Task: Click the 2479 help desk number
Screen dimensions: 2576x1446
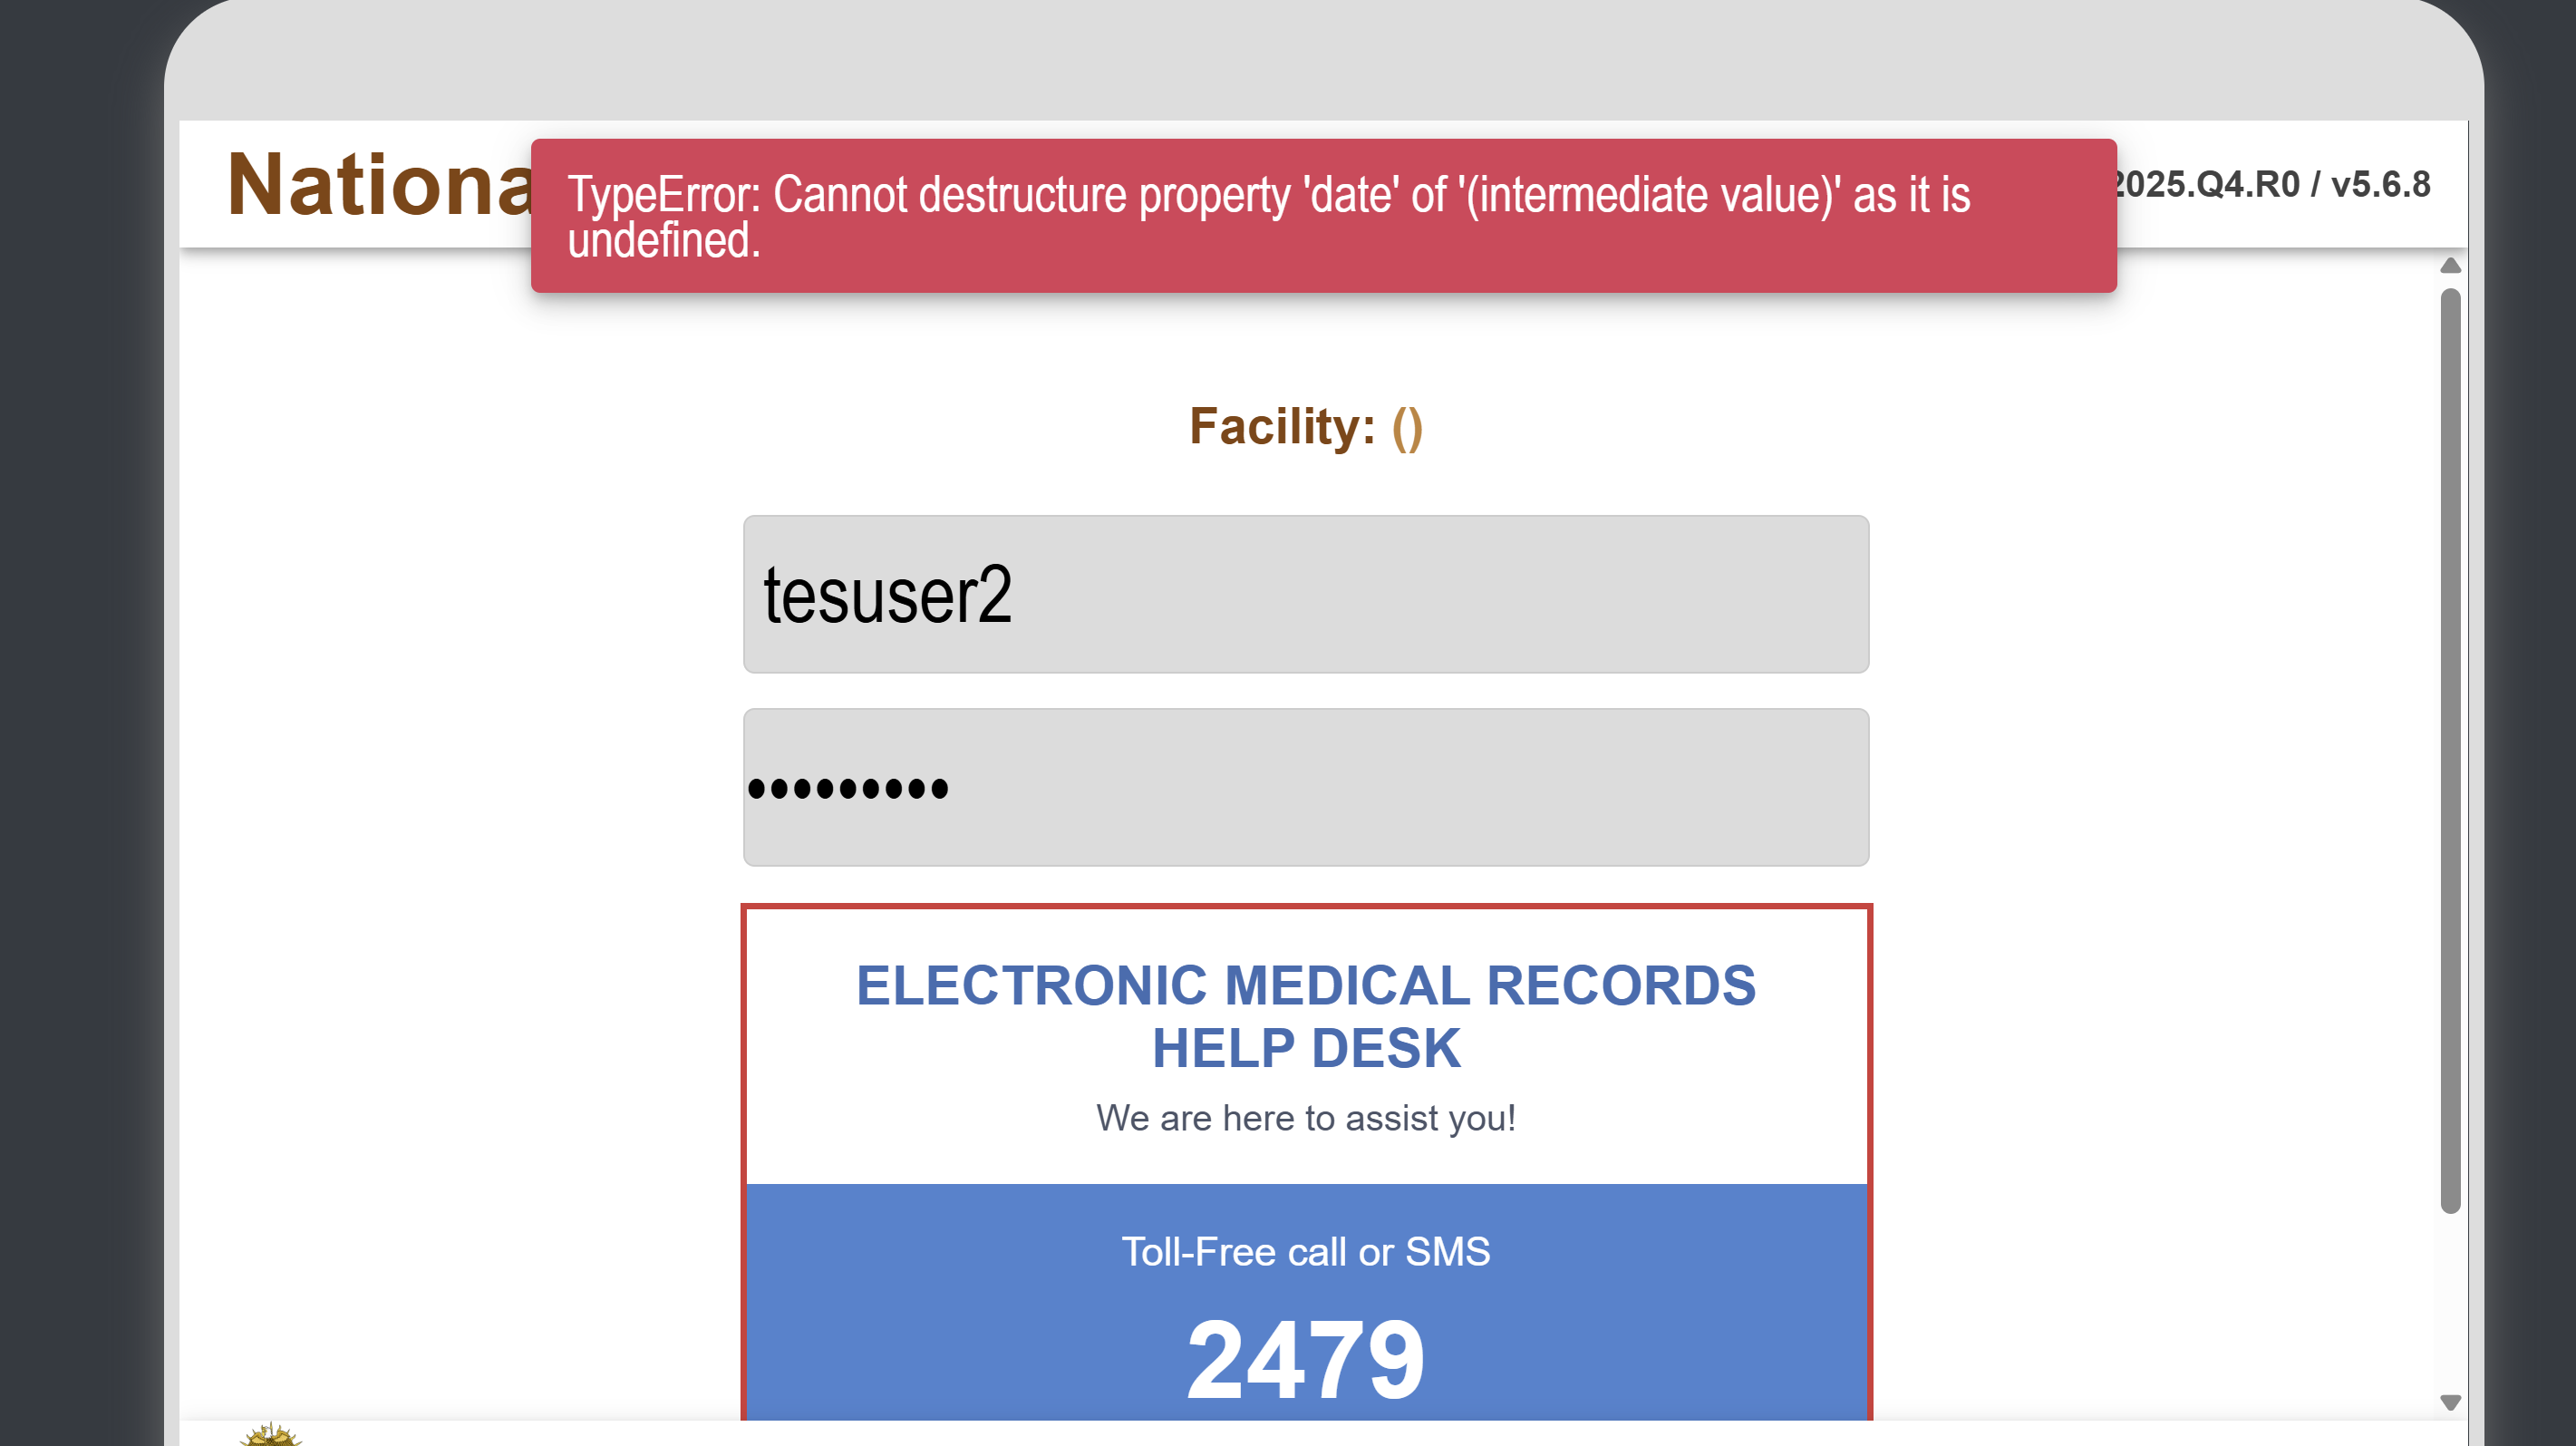Action: pos(1306,1360)
